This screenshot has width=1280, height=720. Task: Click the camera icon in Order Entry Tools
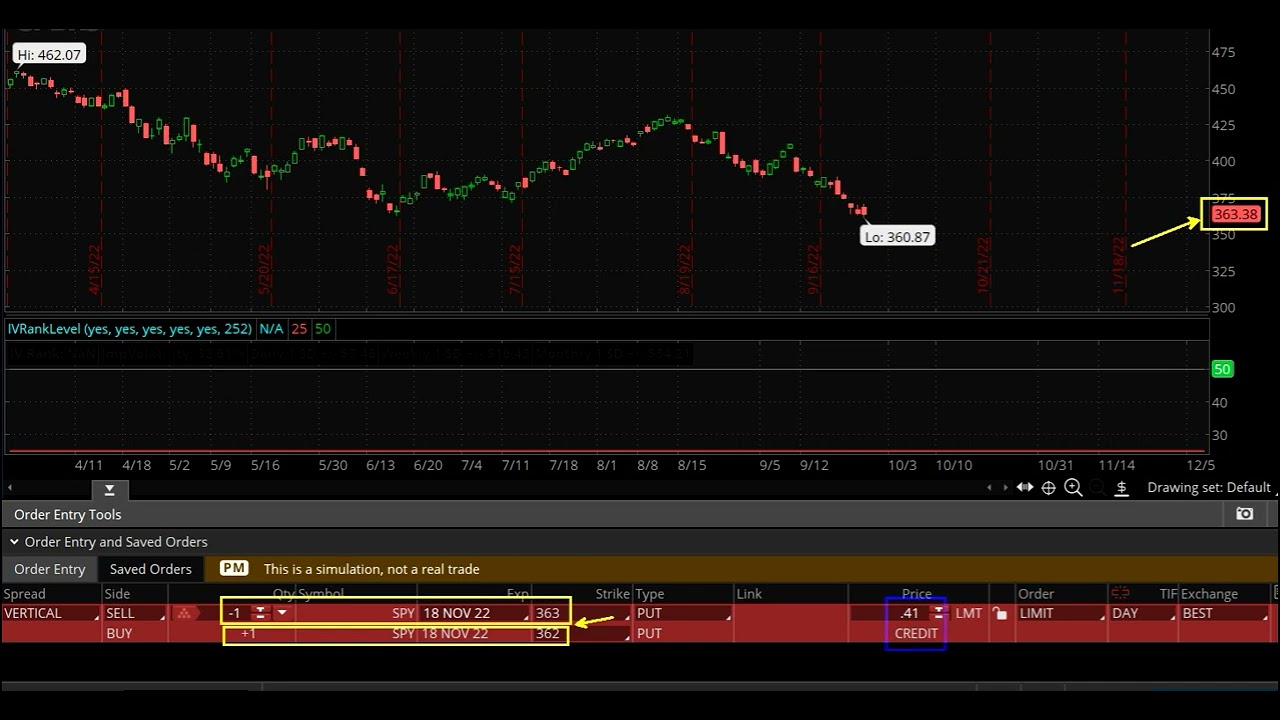pyautogui.click(x=1245, y=514)
